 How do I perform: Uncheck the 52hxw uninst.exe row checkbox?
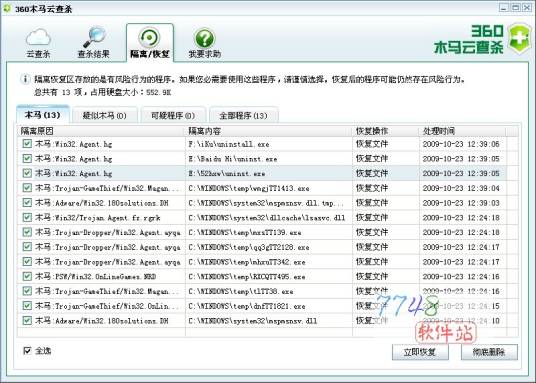pos(27,173)
